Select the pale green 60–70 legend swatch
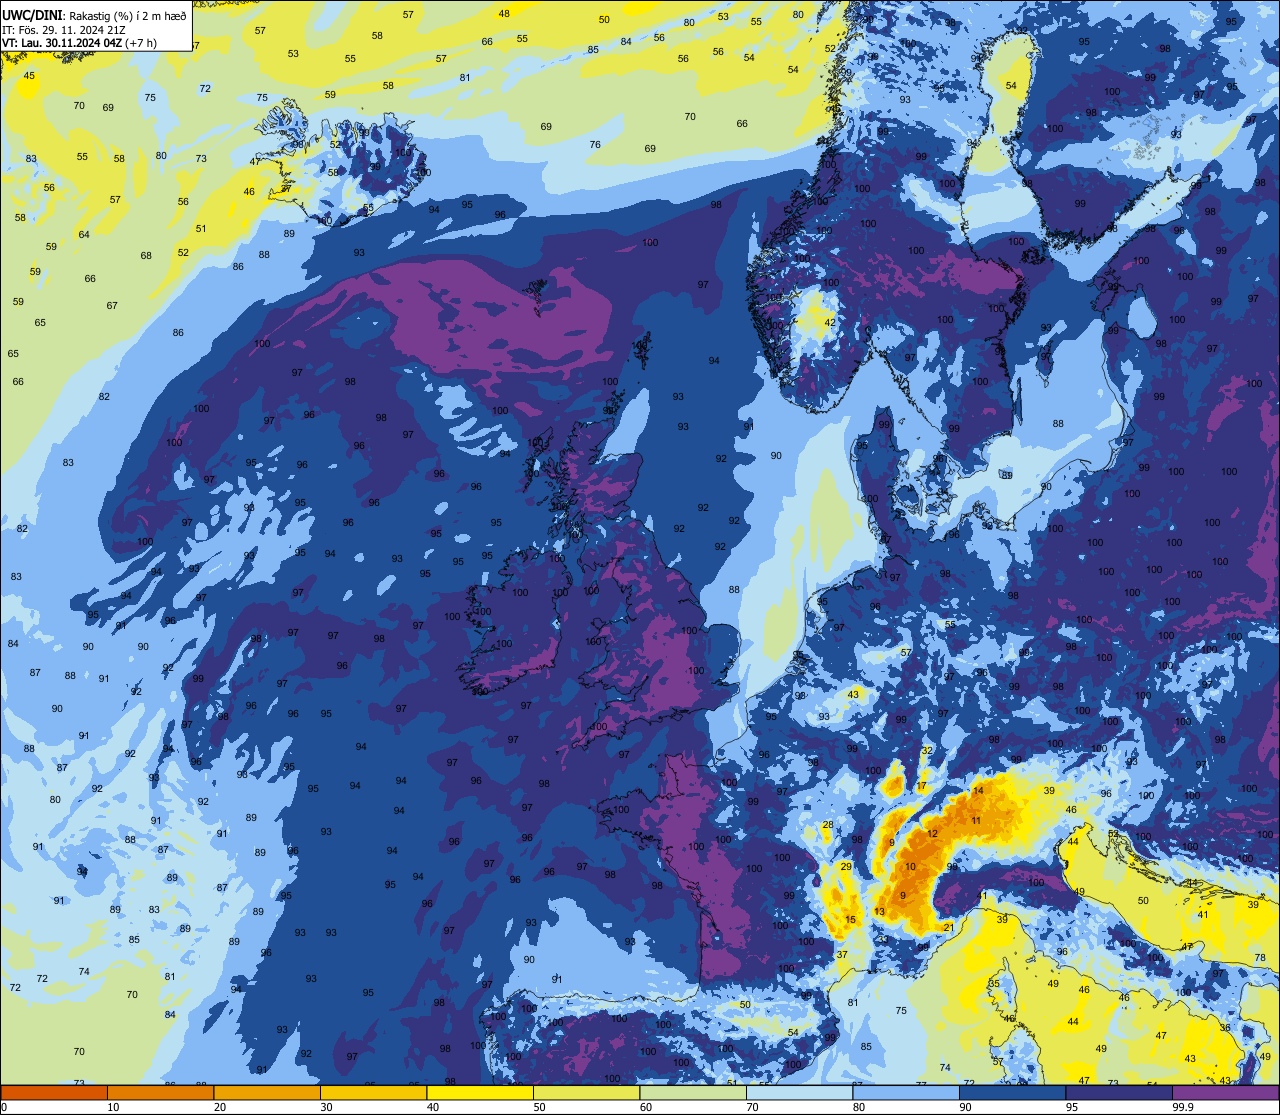Image resolution: width=1280 pixels, height=1115 pixels. [x=692, y=1093]
